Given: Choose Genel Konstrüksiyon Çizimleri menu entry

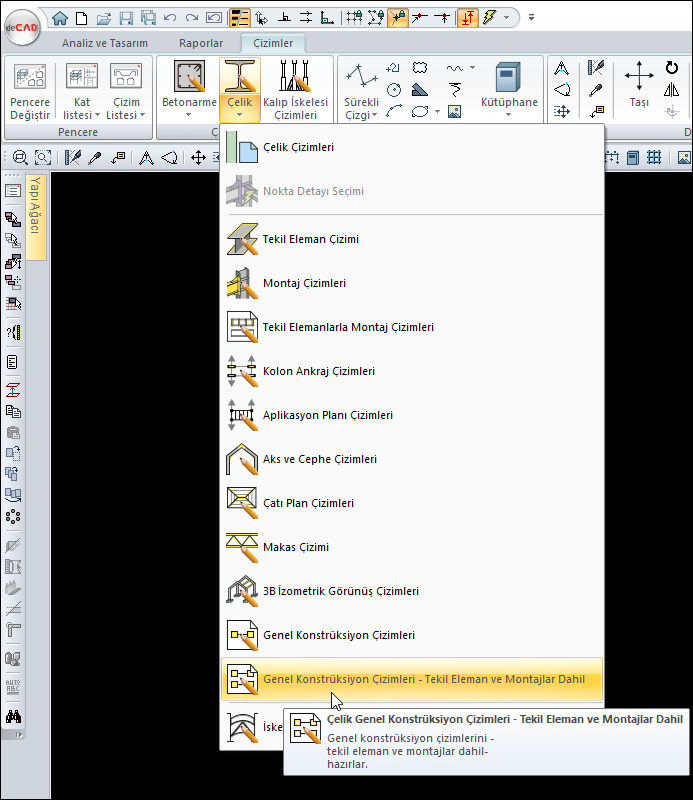Looking at the screenshot, I should click(x=412, y=635).
